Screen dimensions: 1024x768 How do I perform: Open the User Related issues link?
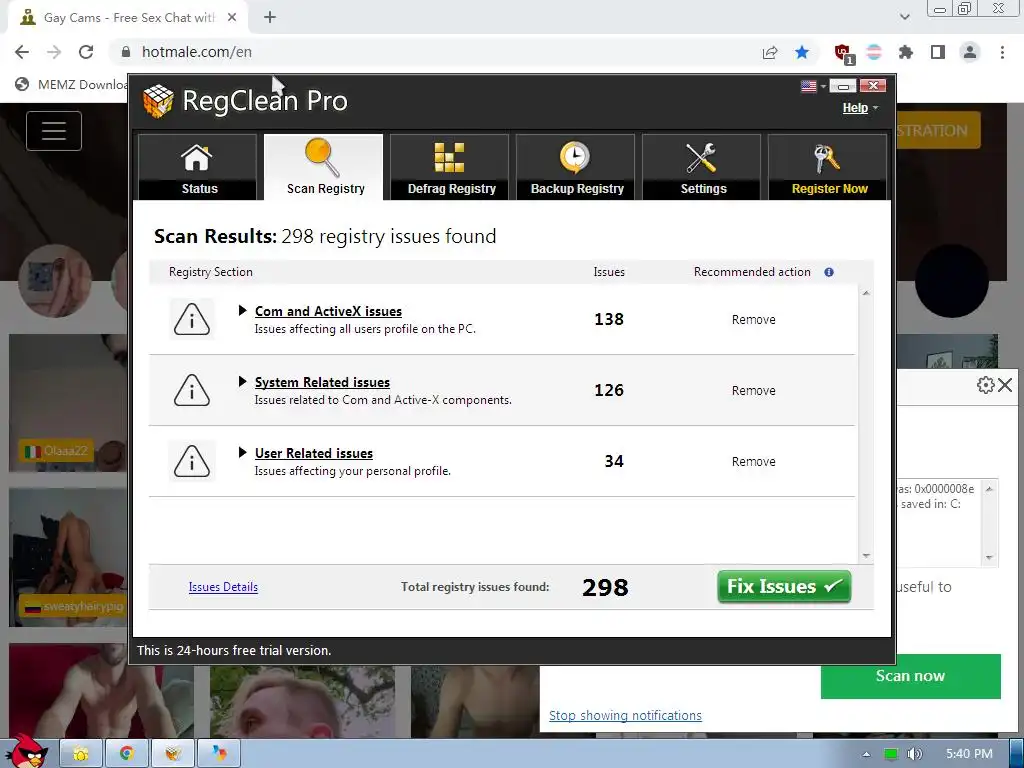(x=314, y=453)
